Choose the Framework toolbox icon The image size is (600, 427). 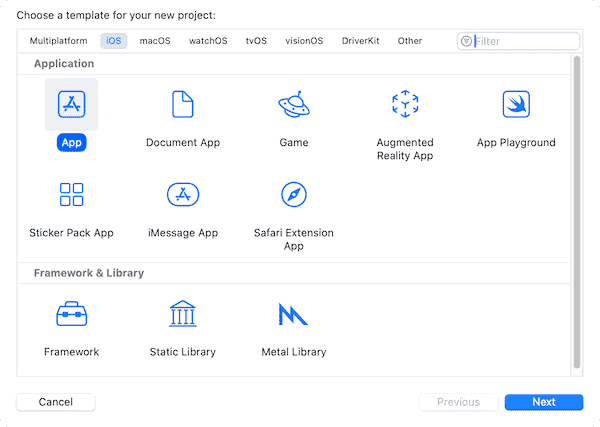click(x=71, y=314)
